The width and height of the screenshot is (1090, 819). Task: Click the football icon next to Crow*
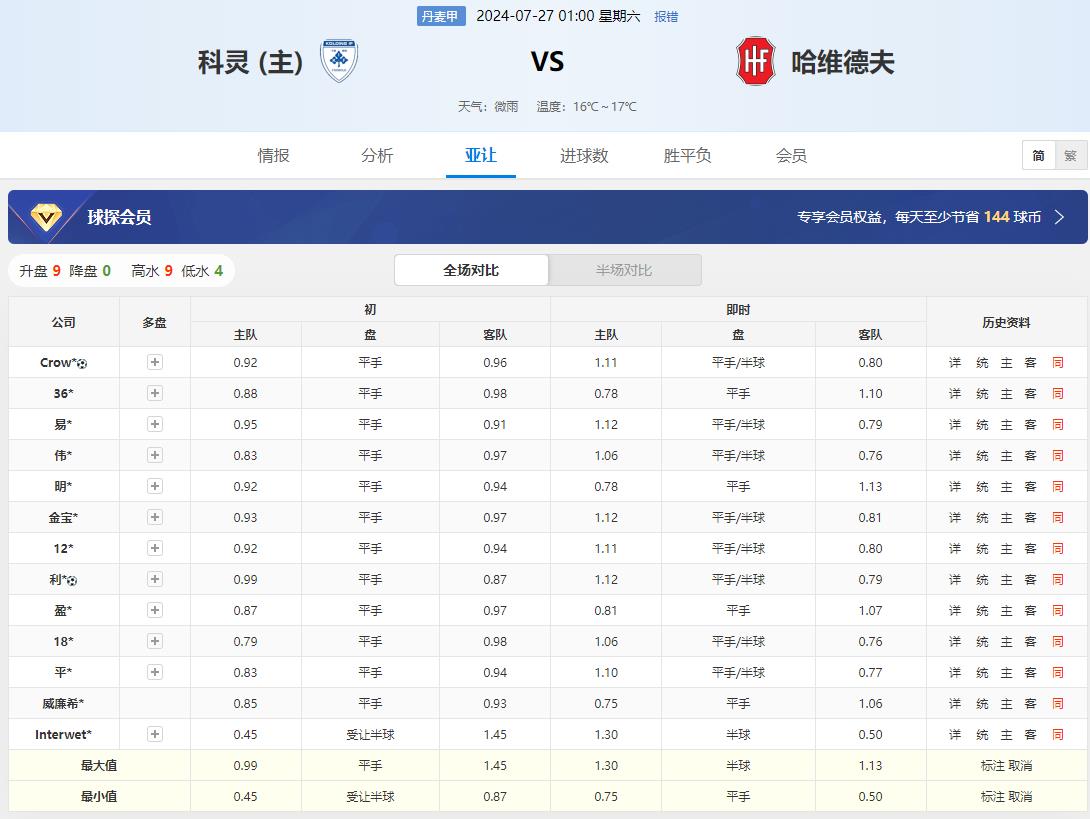pyautogui.click(x=82, y=363)
